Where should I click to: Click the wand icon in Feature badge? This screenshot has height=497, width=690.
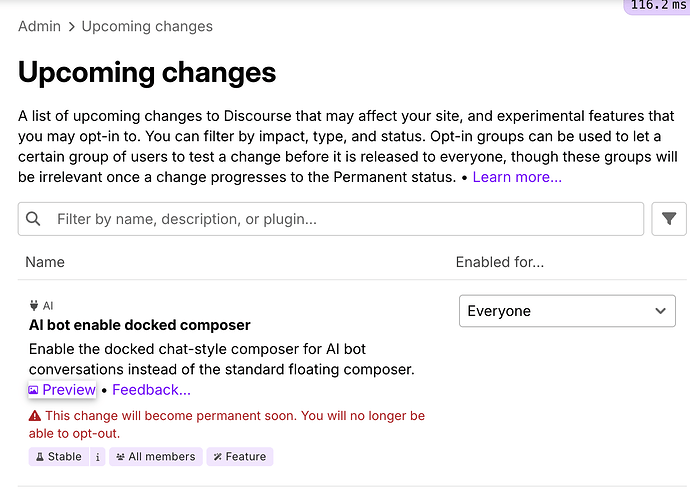point(217,457)
